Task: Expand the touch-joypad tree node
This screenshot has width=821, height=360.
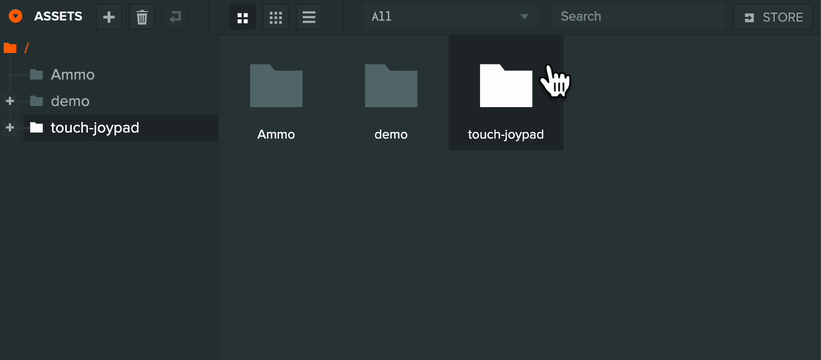Action: point(9,127)
